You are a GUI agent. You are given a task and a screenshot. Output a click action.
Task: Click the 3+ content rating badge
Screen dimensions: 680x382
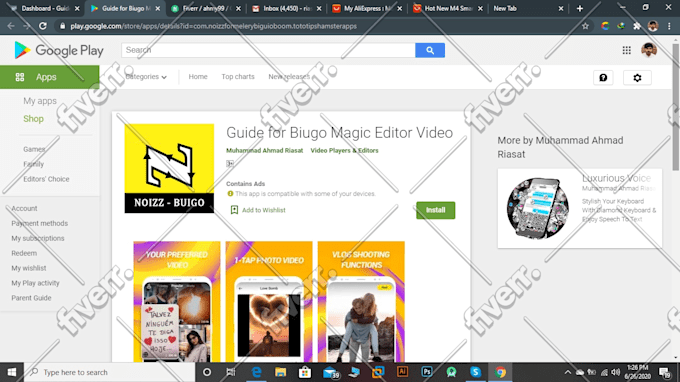click(x=230, y=163)
